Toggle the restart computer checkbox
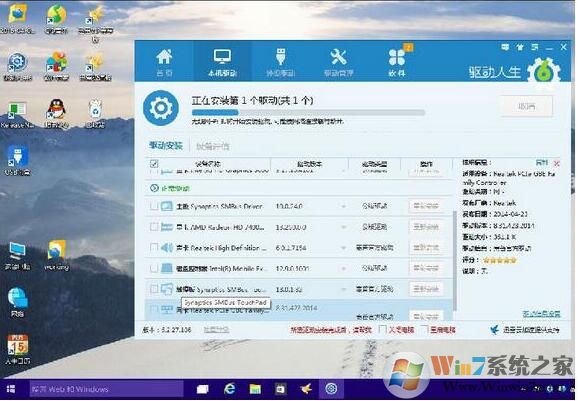580x401 pixels. click(x=425, y=329)
